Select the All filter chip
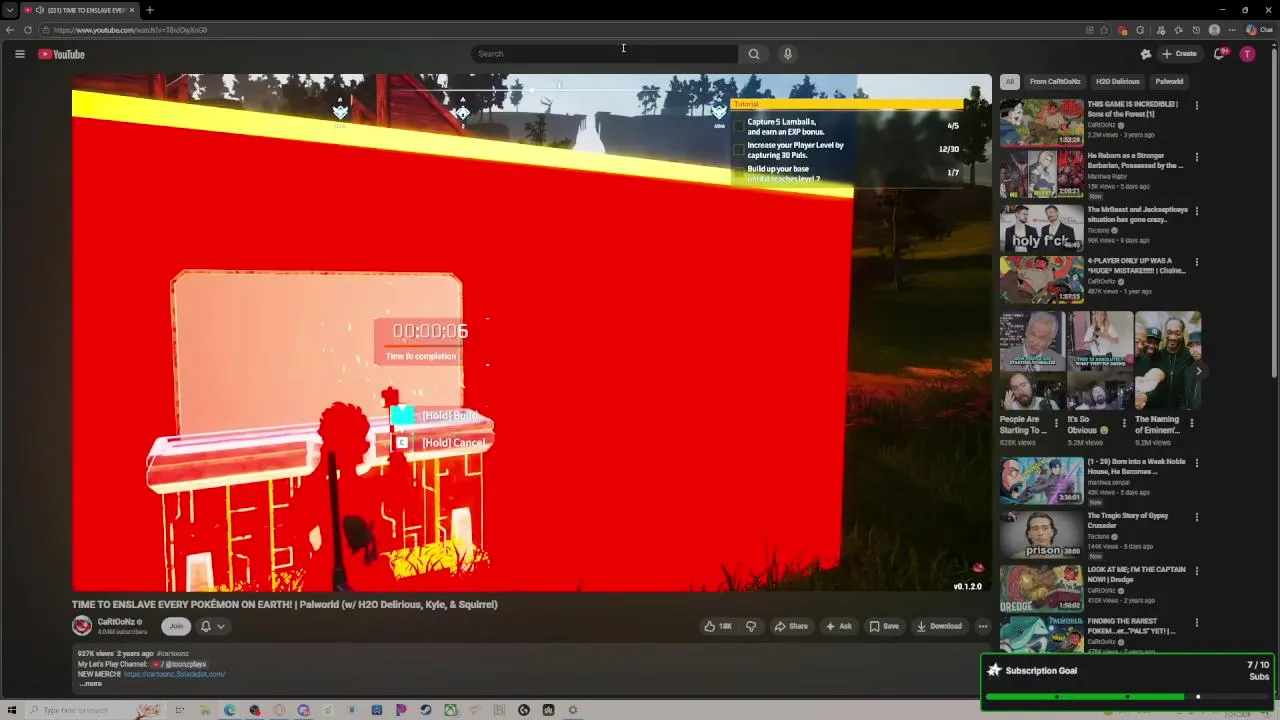 tap(1010, 81)
